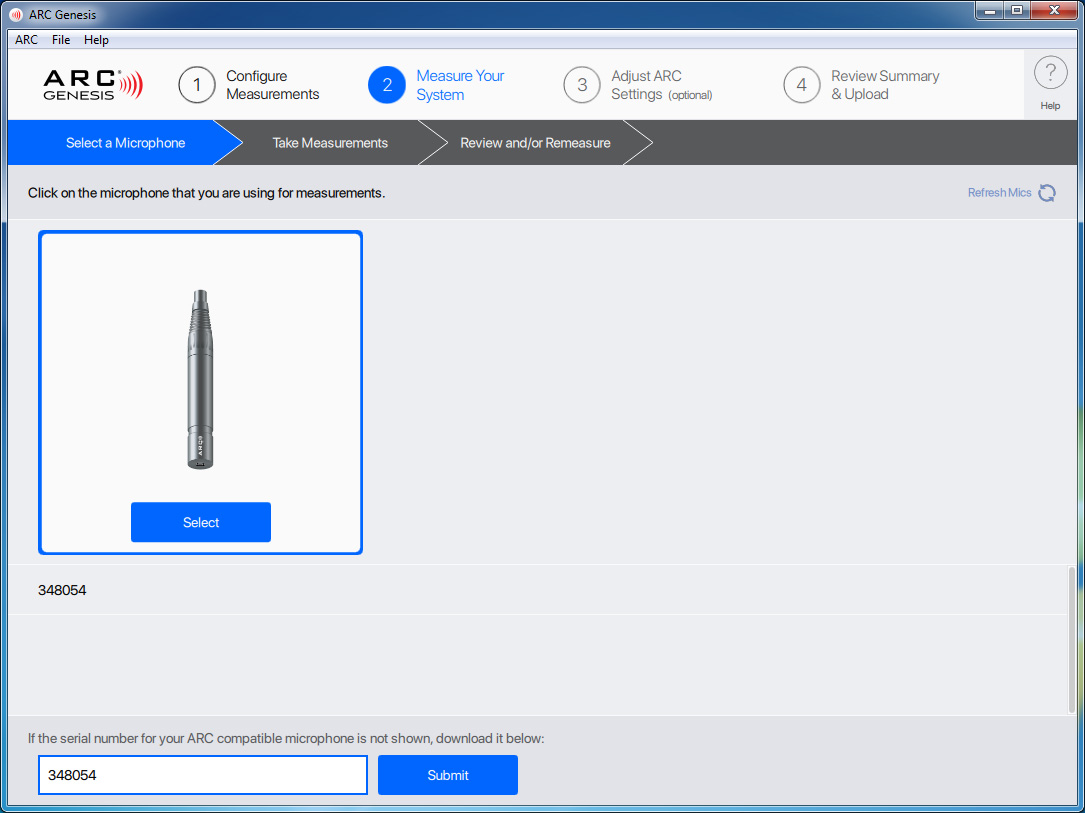Open the ARC menu

(x=26, y=39)
